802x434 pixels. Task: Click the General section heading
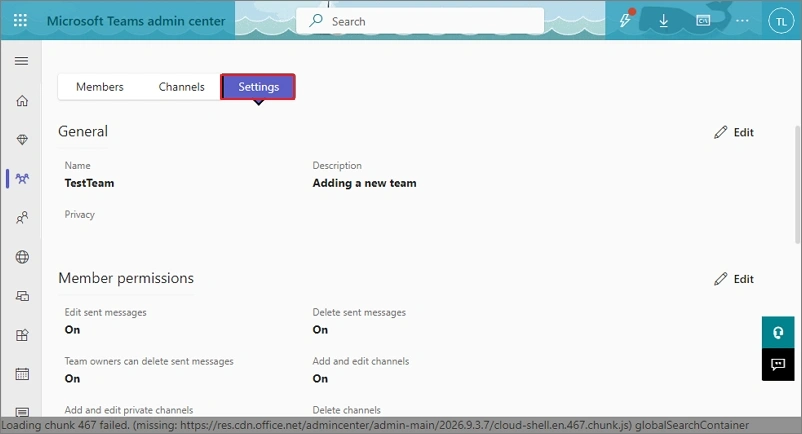coord(83,131)
